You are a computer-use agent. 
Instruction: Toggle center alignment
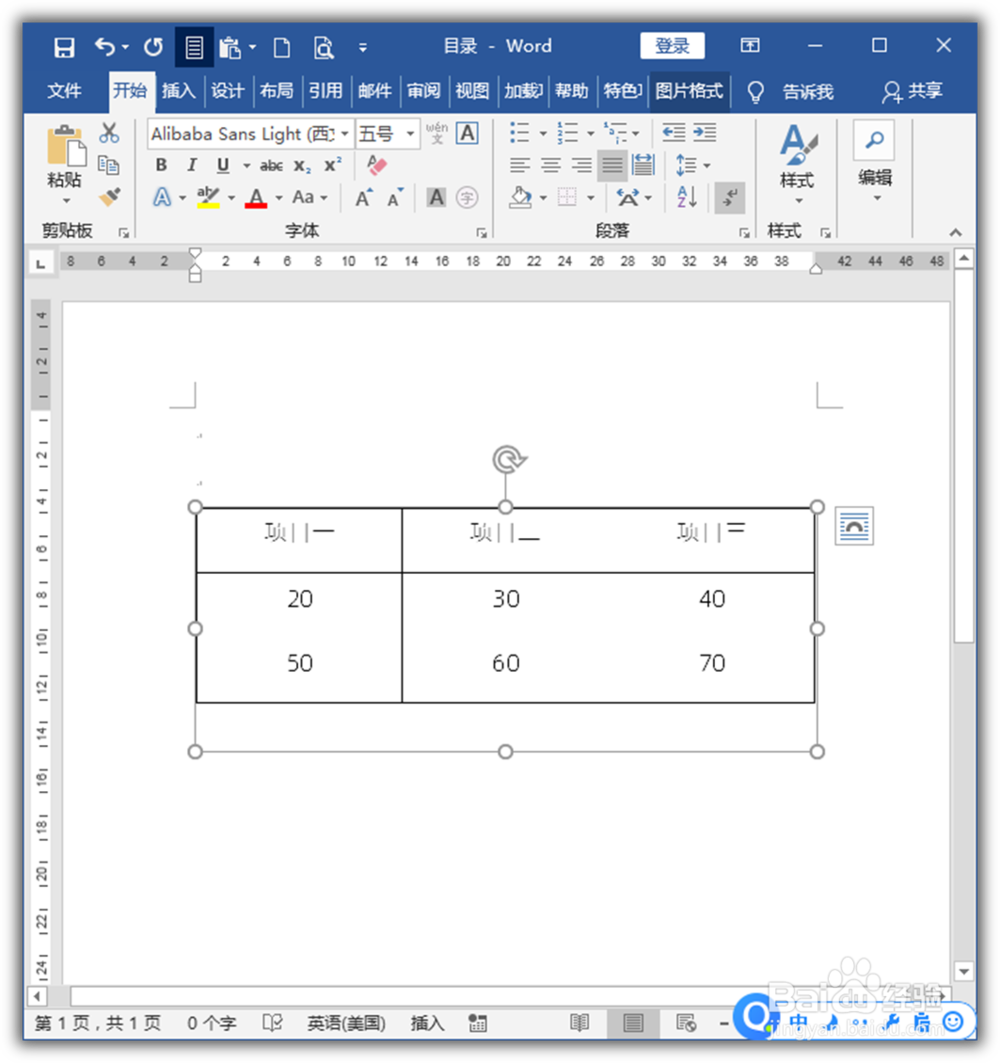click(551, 165)
